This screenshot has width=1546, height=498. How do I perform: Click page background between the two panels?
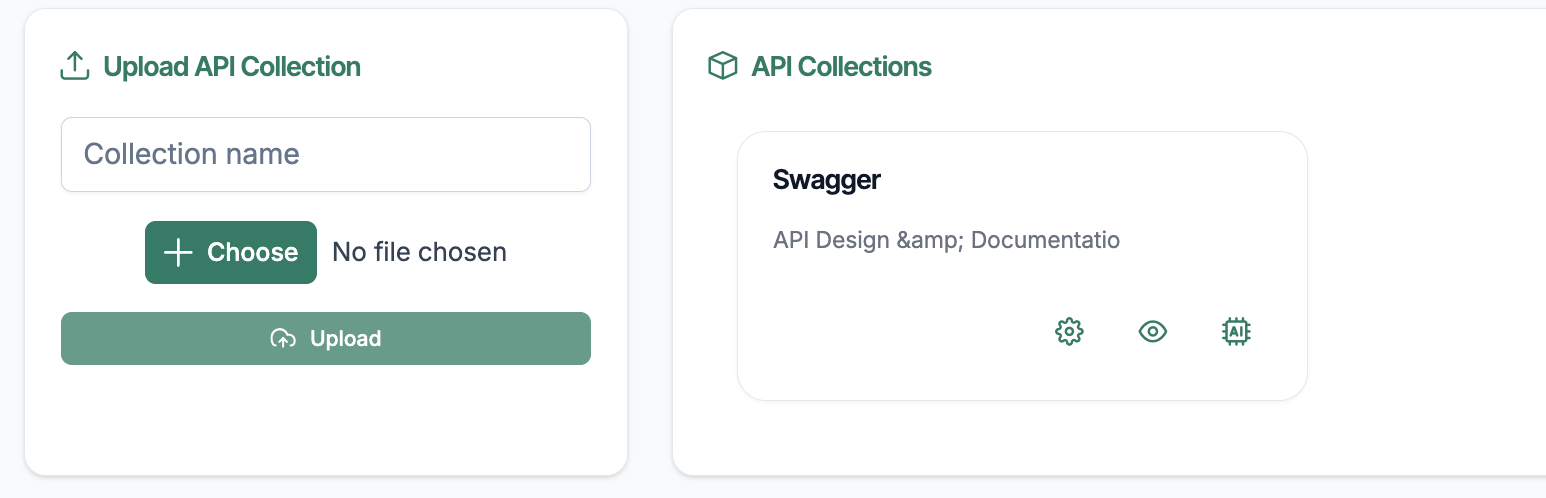pos(650,250)
